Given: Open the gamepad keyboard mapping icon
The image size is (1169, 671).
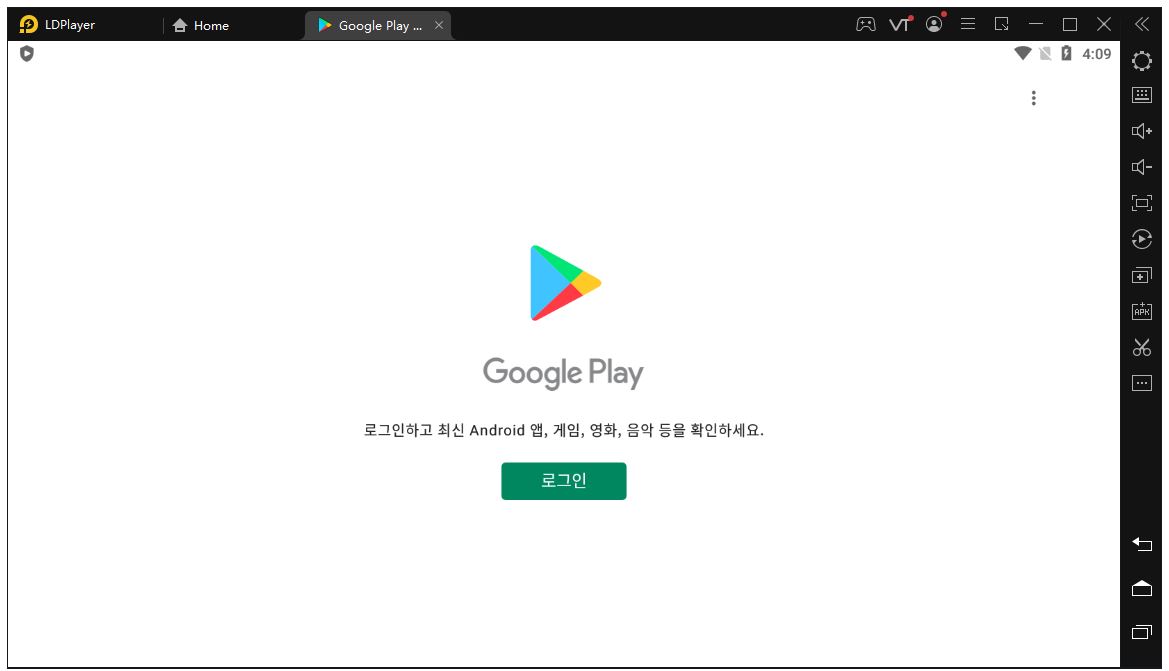Looking at the screenshot, I should pyautogui.click(x=866, y=25).
